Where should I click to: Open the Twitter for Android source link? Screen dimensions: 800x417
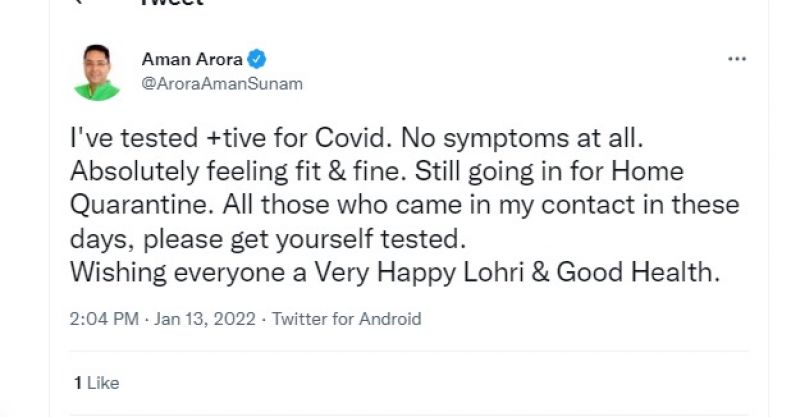coord(347,320)
